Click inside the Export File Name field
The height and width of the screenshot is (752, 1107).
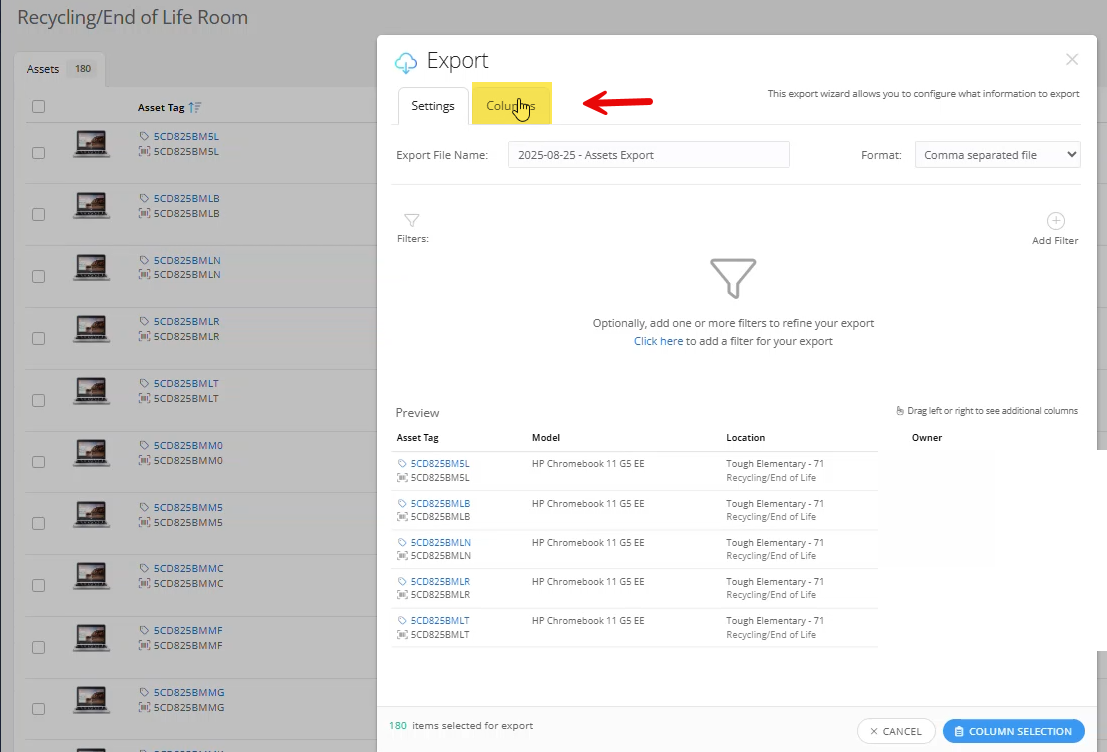pyautogui.click(x=648, y=154)
